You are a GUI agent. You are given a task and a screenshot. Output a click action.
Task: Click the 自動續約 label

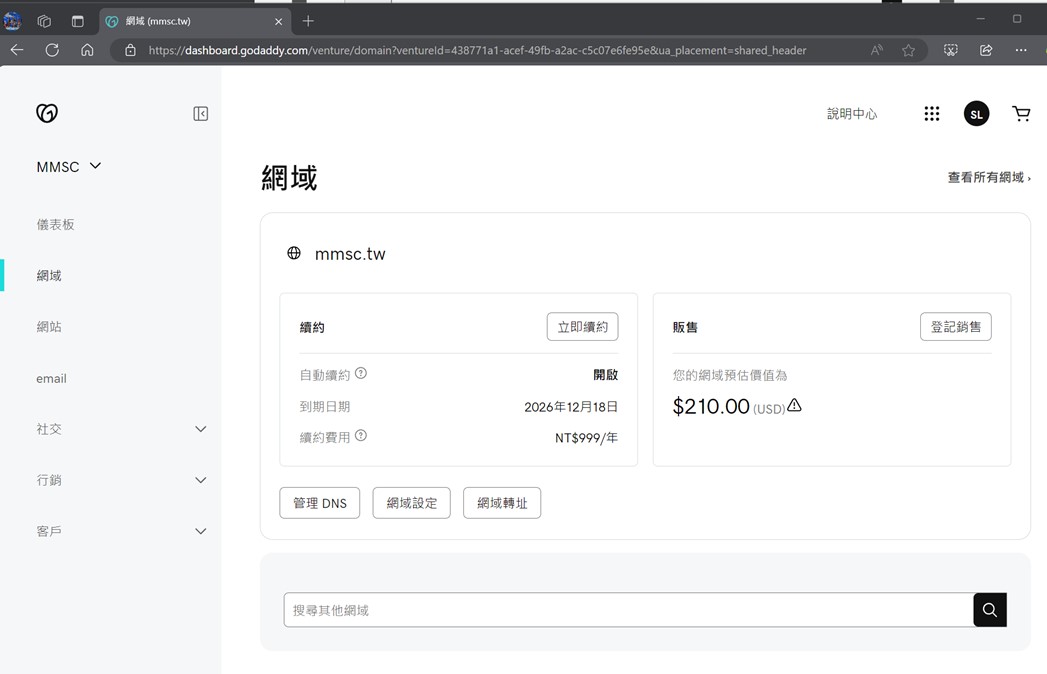tap(325, 375)
